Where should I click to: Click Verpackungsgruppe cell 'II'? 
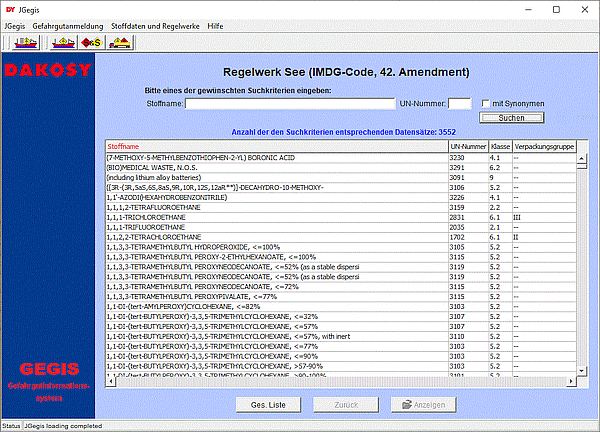tap(544, 237)
